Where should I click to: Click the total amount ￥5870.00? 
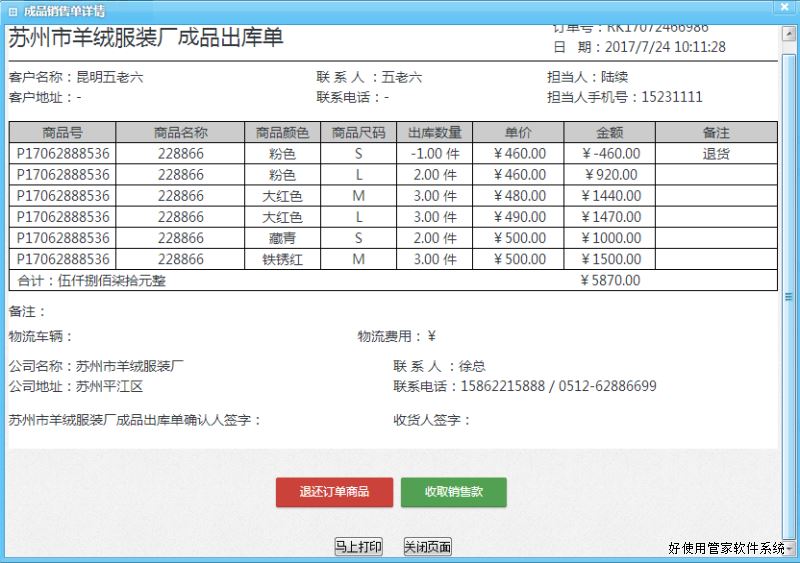(609, 281)
